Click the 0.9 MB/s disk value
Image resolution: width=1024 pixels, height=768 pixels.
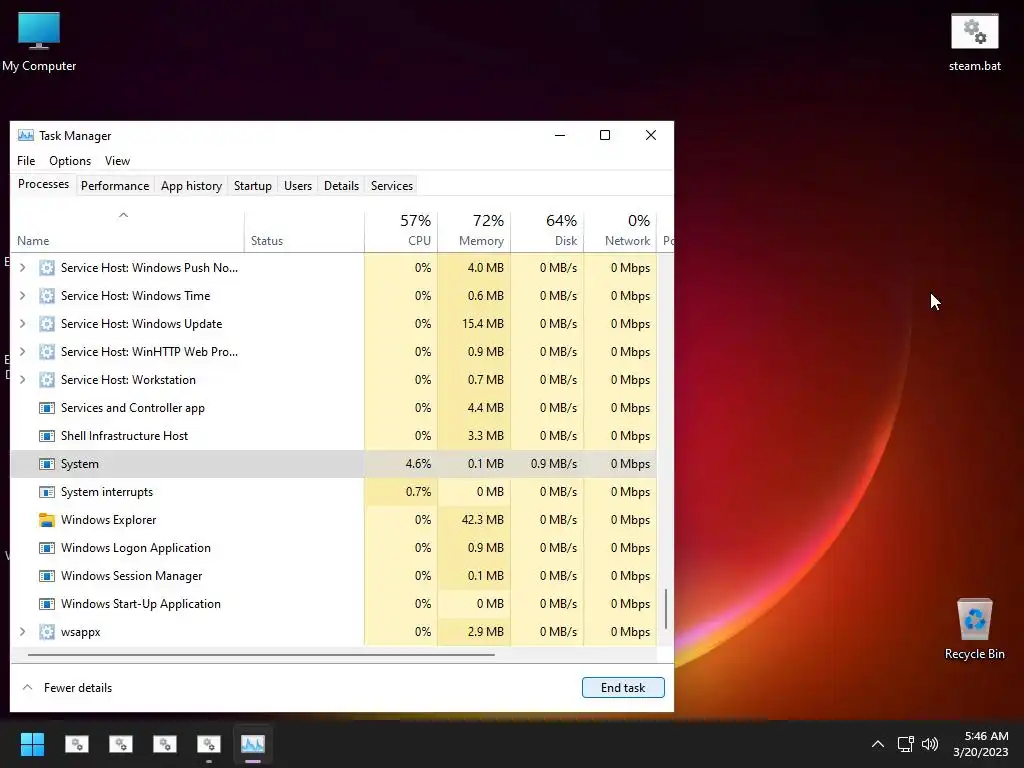coord(554,464)
